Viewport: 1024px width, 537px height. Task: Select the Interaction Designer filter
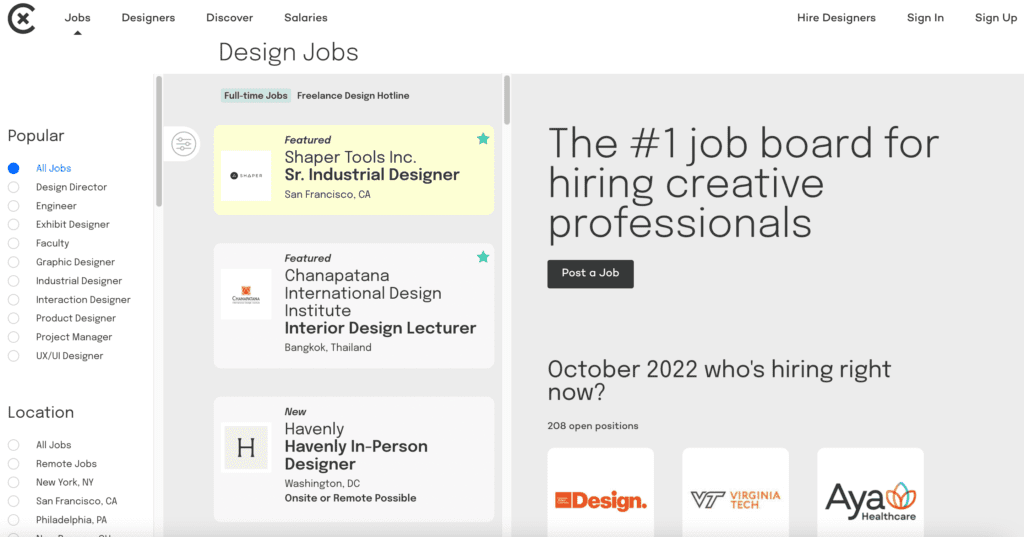click(14, 299)
